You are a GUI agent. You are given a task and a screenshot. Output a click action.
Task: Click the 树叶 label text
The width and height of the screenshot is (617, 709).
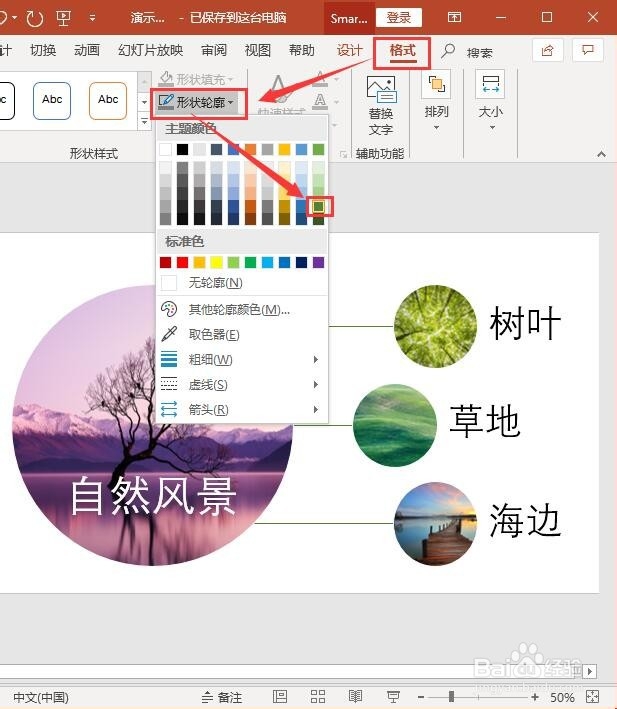pyautogui.click(x=525, y=323)
